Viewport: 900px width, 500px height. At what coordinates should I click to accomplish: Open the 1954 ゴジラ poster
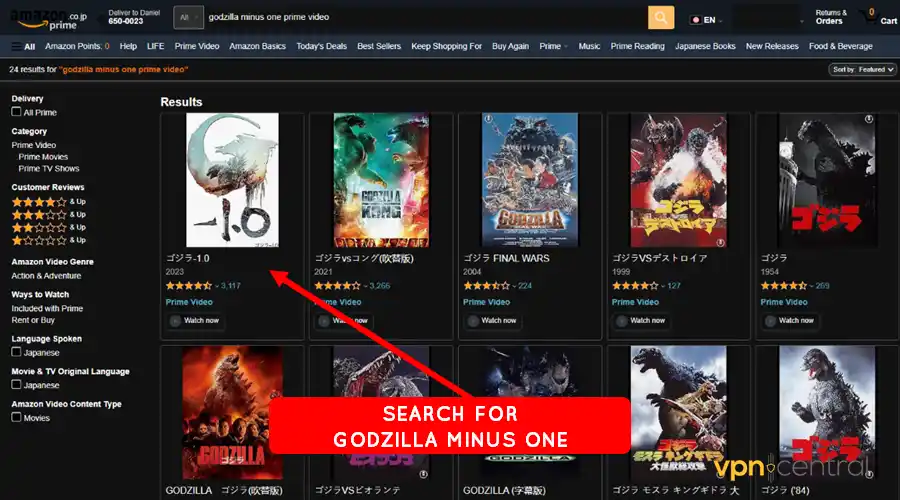pos(827,180)
